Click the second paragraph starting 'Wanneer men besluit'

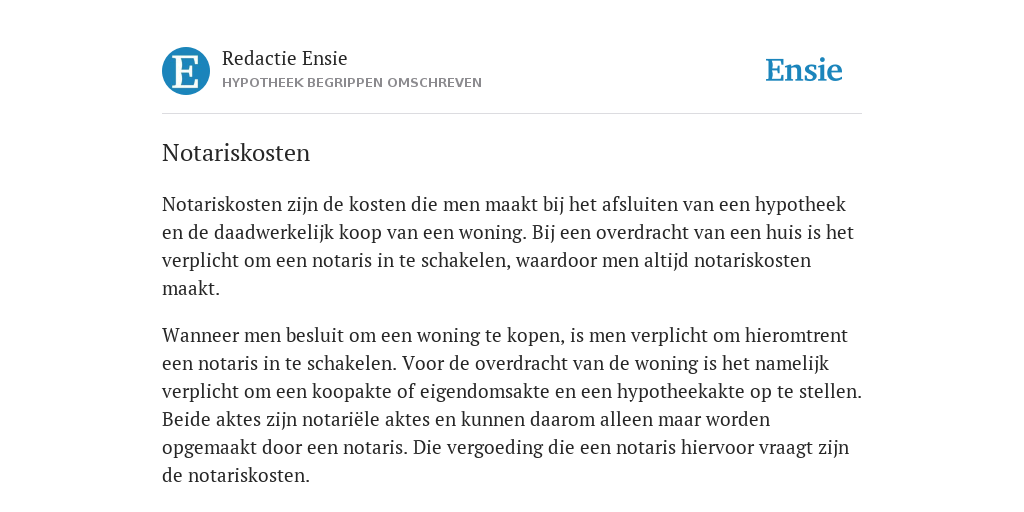(x=512, y=406)
